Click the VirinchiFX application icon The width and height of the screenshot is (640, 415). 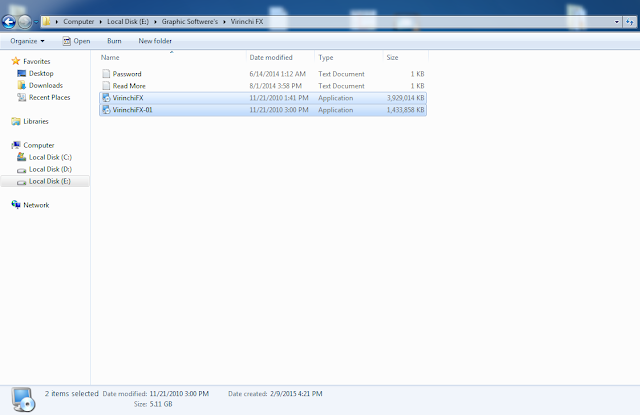point(106,98)
